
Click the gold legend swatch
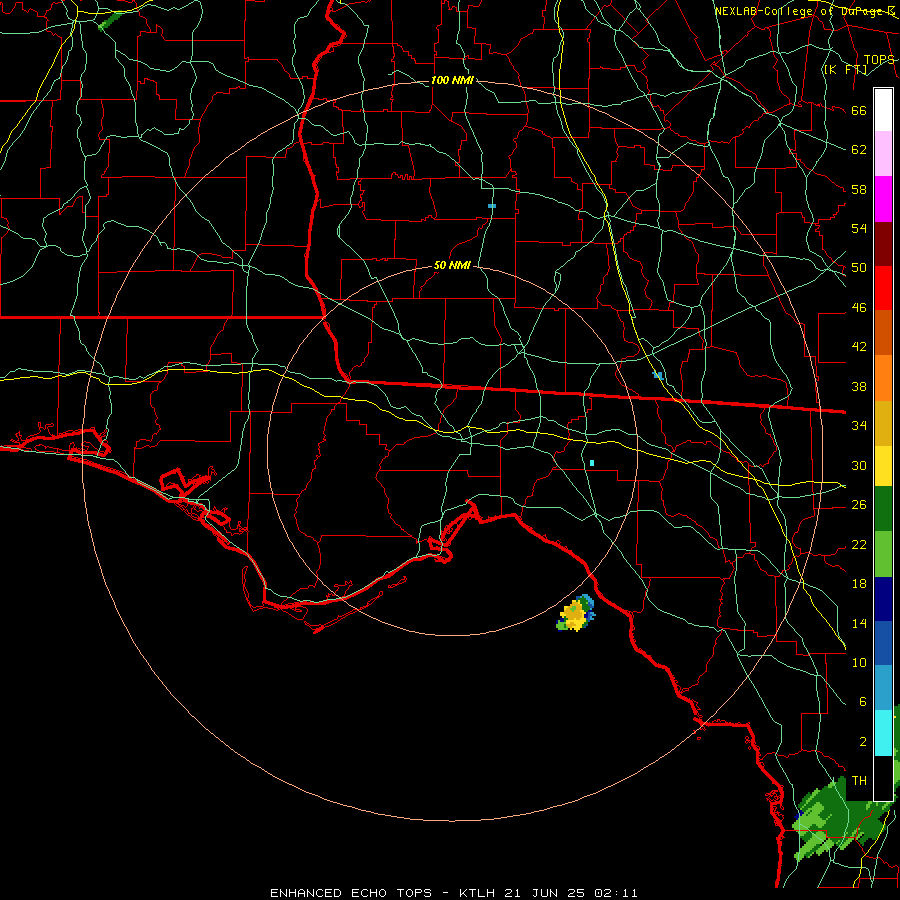pyautogui.click(x=883, y=423)
